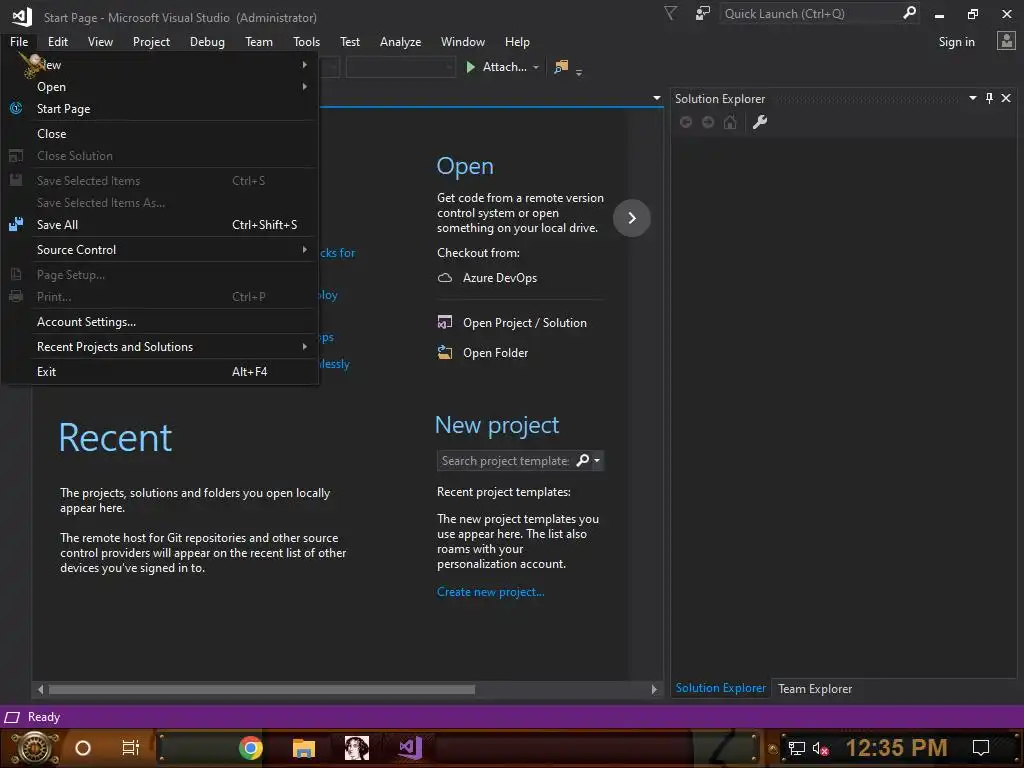Open Solution Explorer window position dropdown
Viewport: 1024px width, 768px height.
coord(972,98)
